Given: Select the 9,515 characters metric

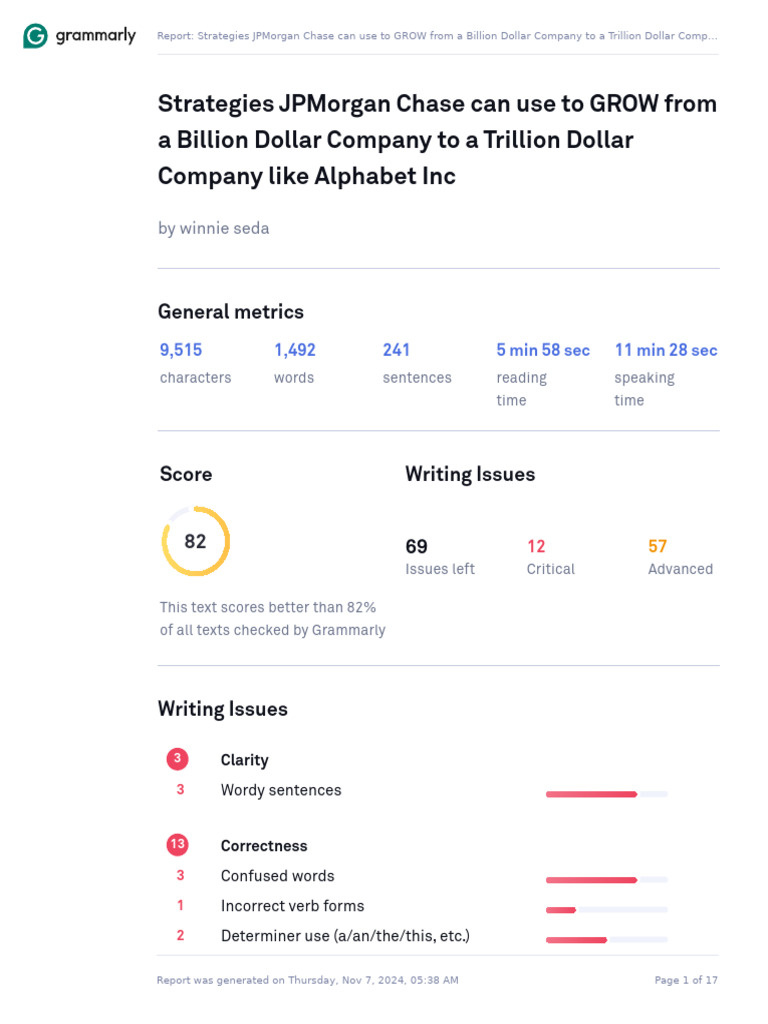Looking at the screenshot, I should (181, 350).
